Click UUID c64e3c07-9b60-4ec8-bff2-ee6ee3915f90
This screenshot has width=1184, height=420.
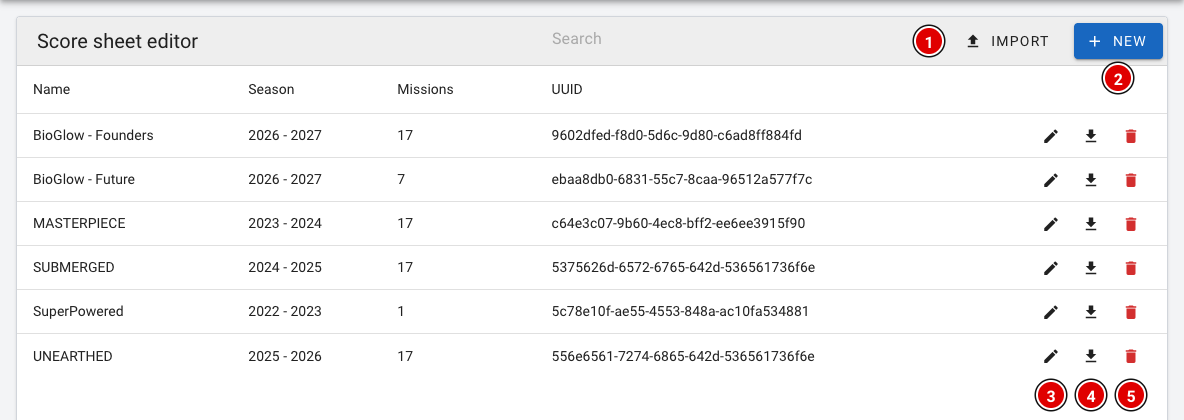(679, 224)
